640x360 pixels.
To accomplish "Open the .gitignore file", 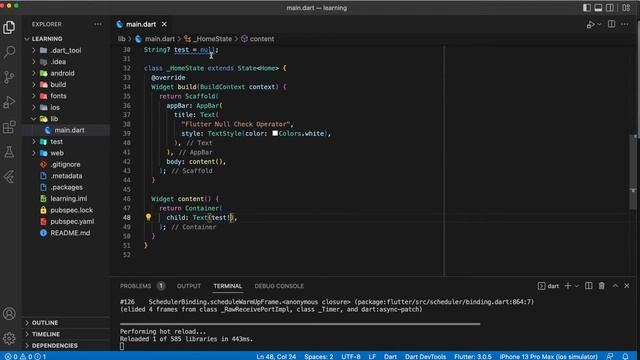I will [65, 164].
